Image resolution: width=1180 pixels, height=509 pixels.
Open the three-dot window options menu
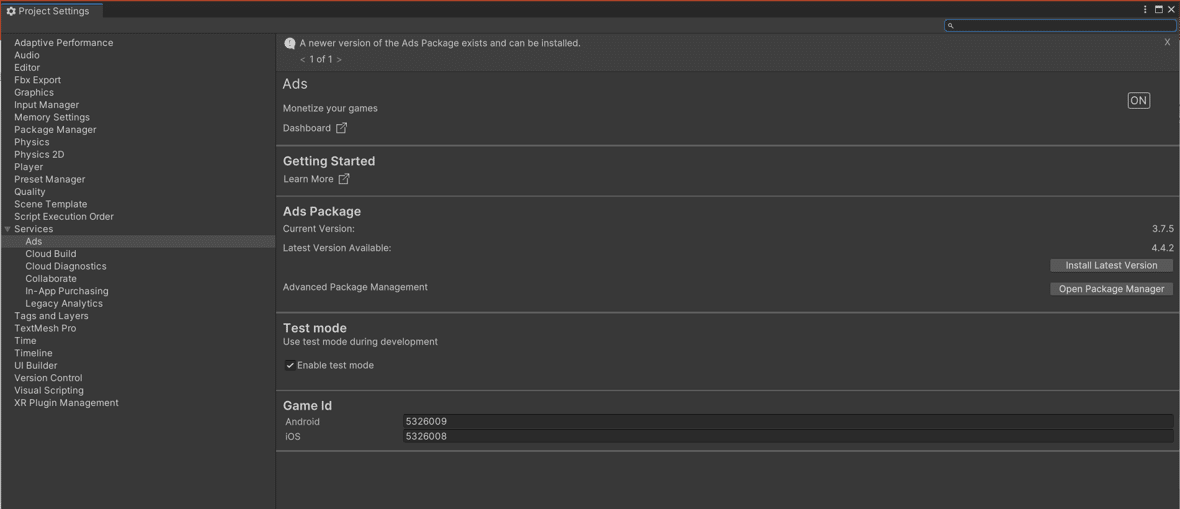pos(1145,10)
